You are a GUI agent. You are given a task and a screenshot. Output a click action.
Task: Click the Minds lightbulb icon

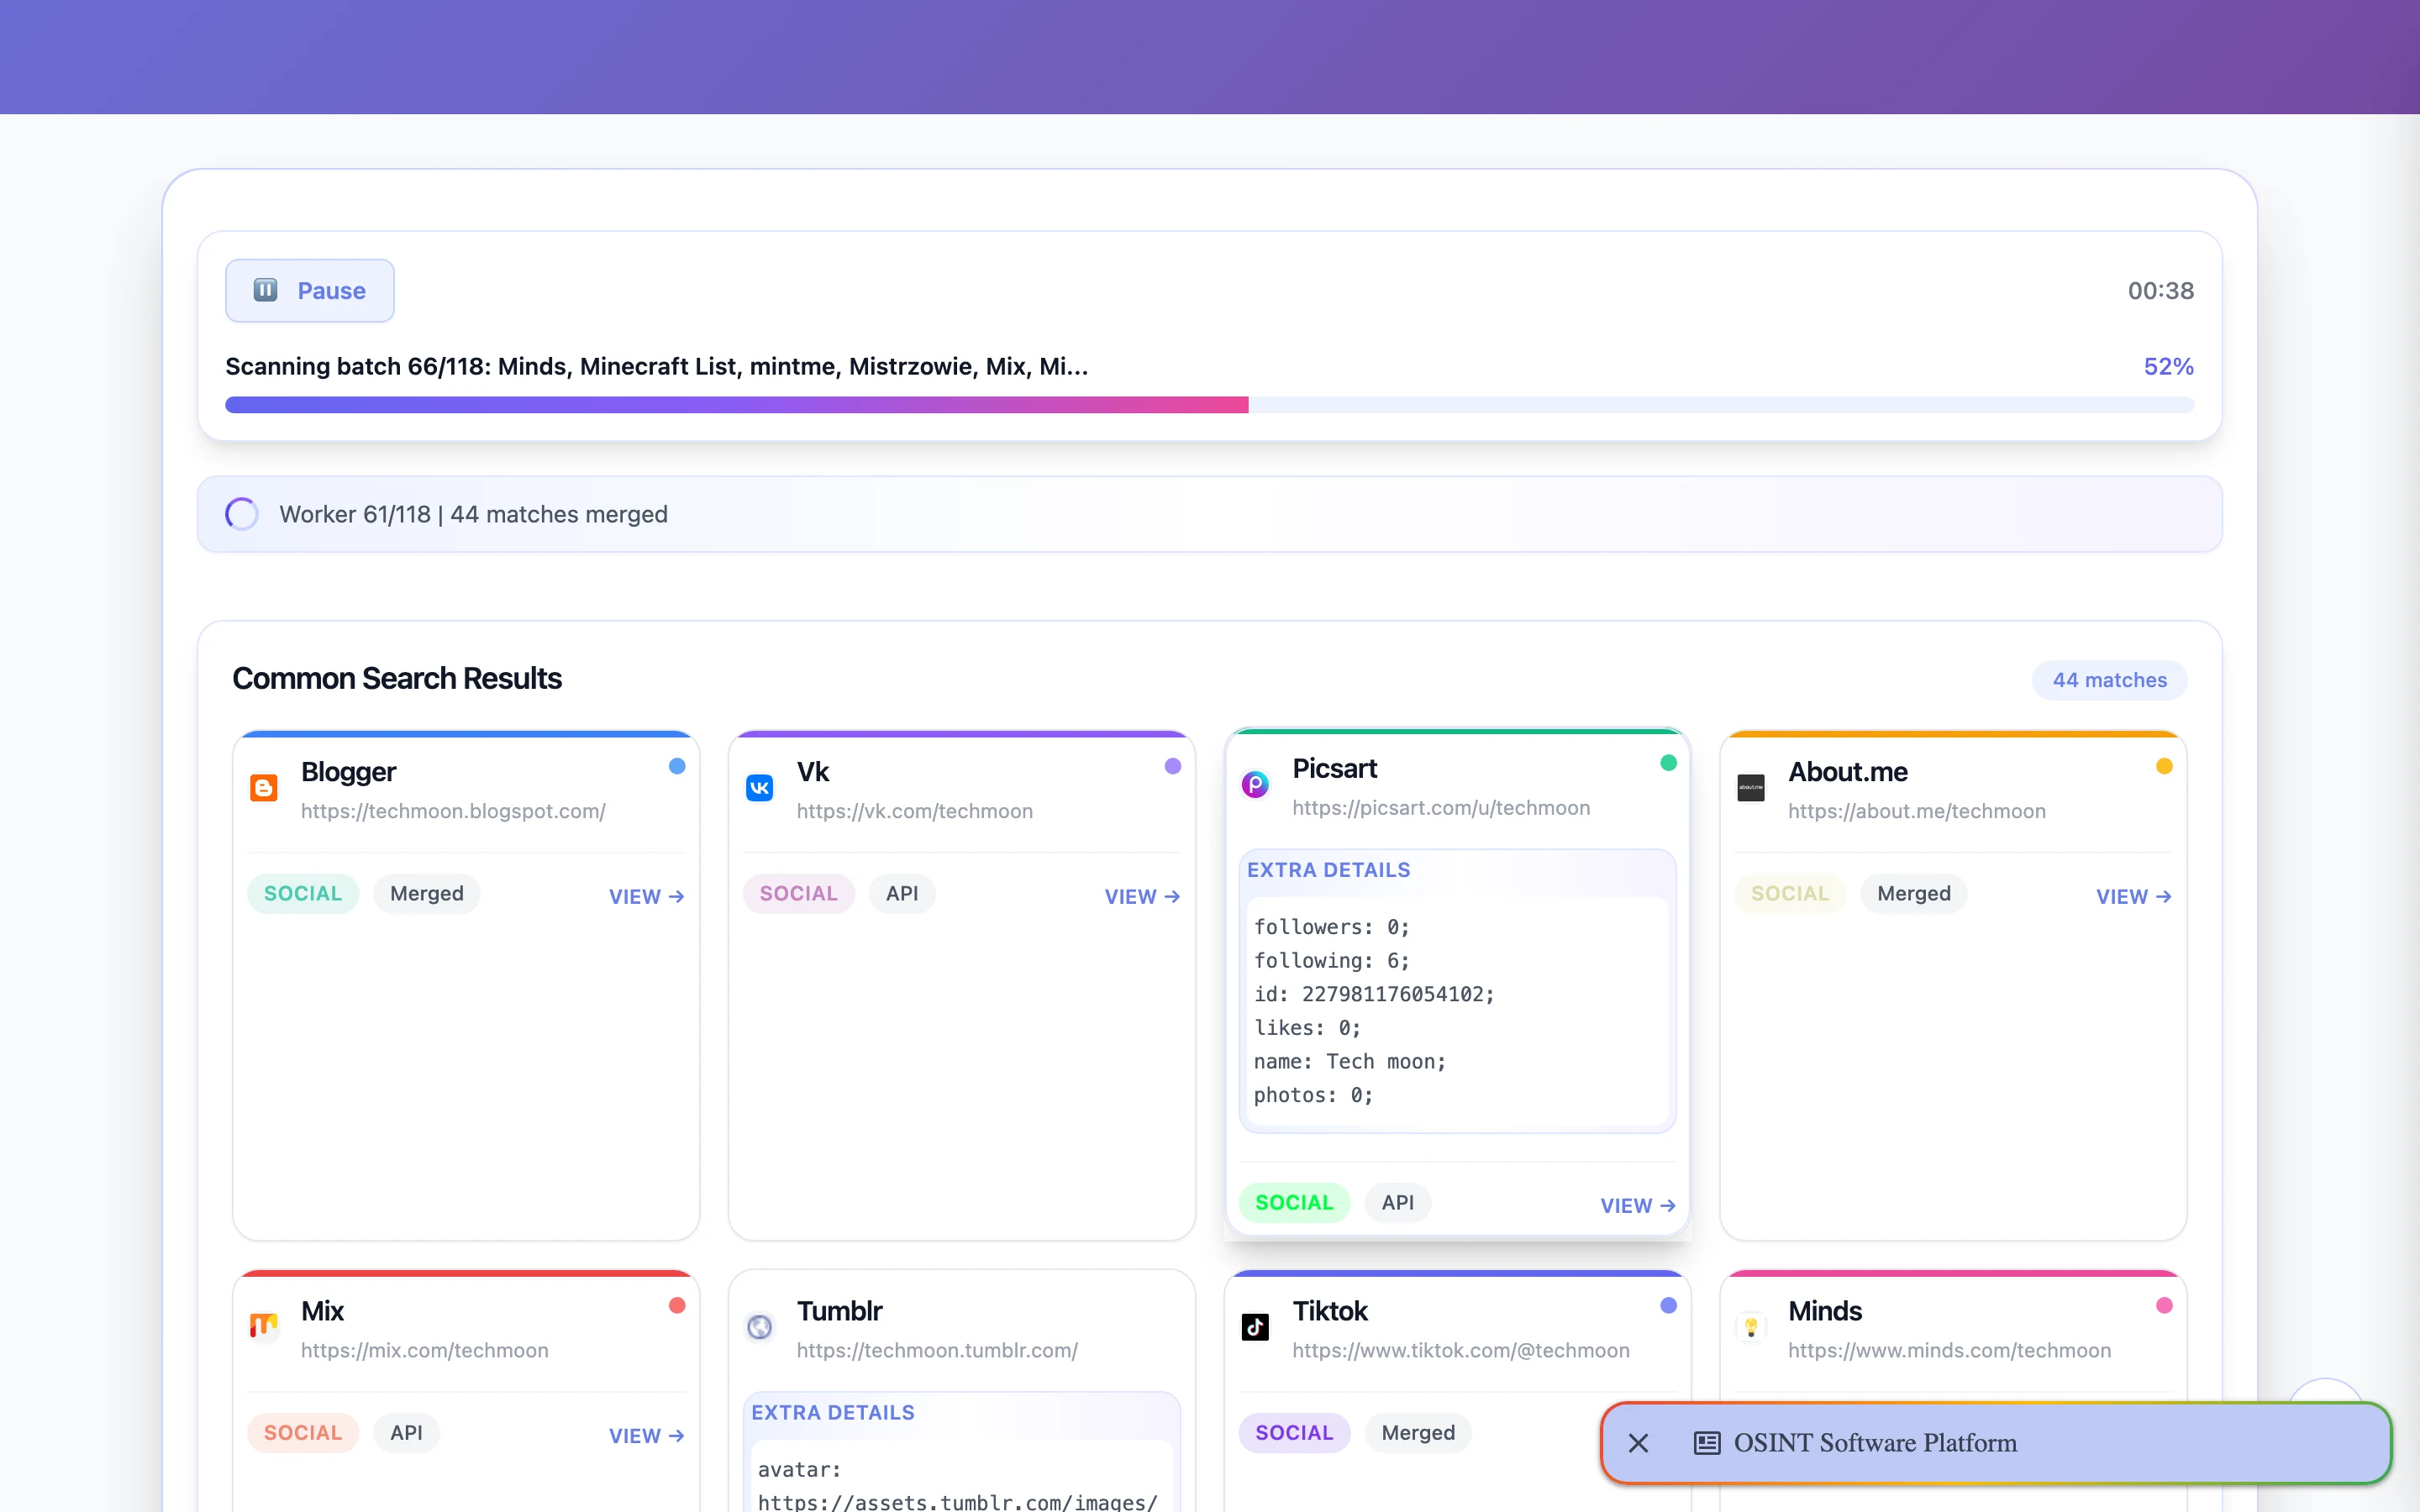(x=1751, y=1327)
